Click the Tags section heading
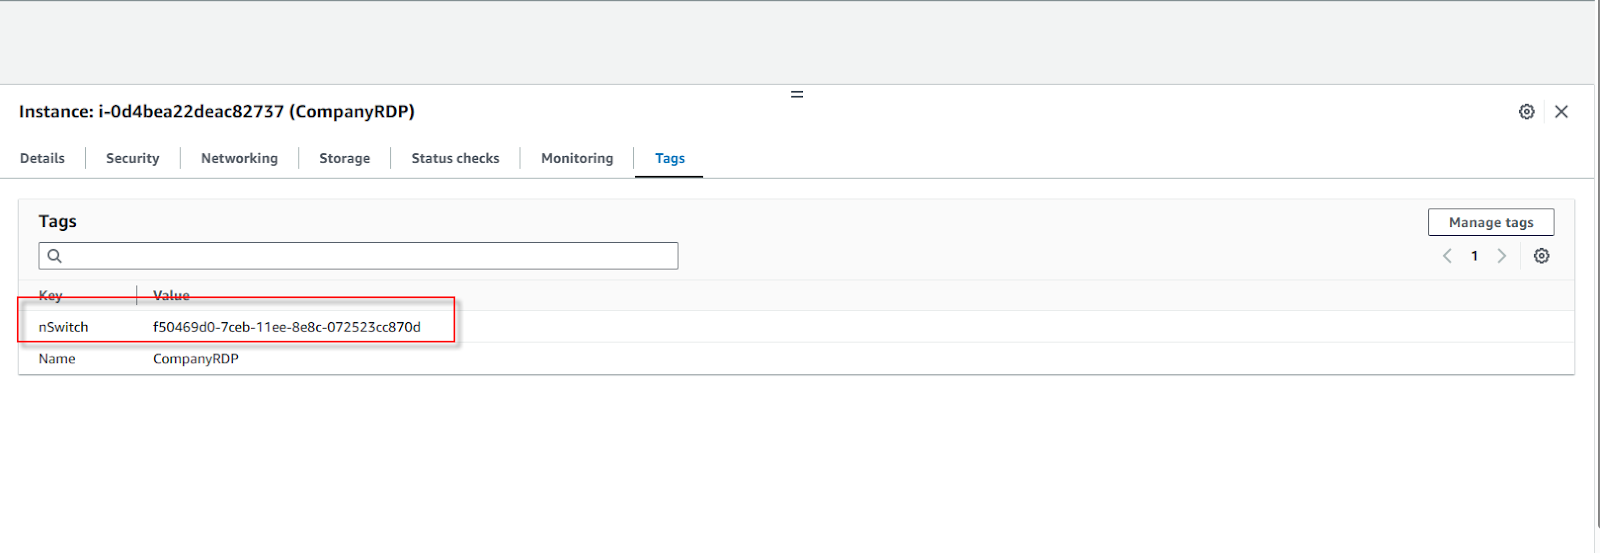Viewport: 1600px width, 553px height. click(x=57, y=221)
